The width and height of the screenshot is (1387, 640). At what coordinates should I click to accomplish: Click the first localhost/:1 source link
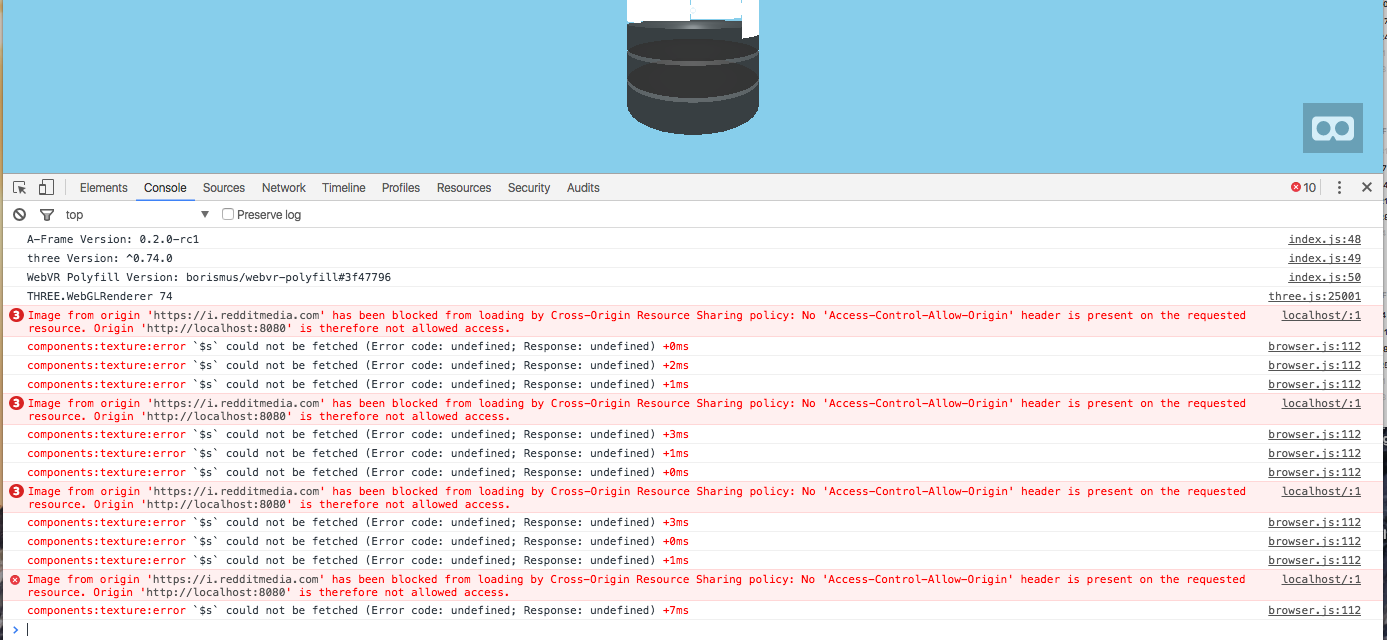point(1321,315)
